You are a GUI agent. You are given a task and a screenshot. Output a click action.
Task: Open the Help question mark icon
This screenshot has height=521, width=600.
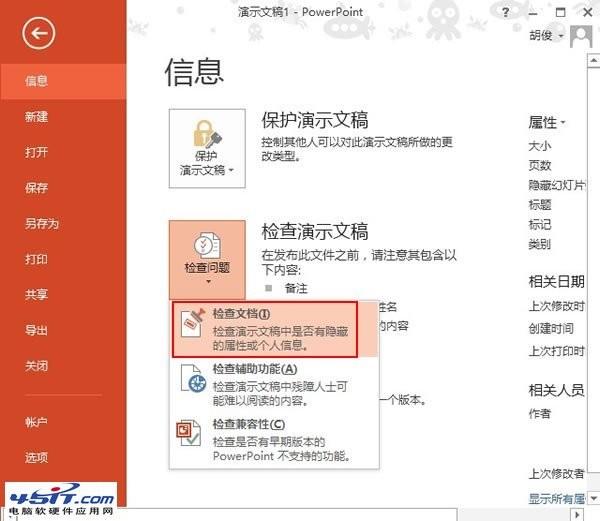[505, 12]
